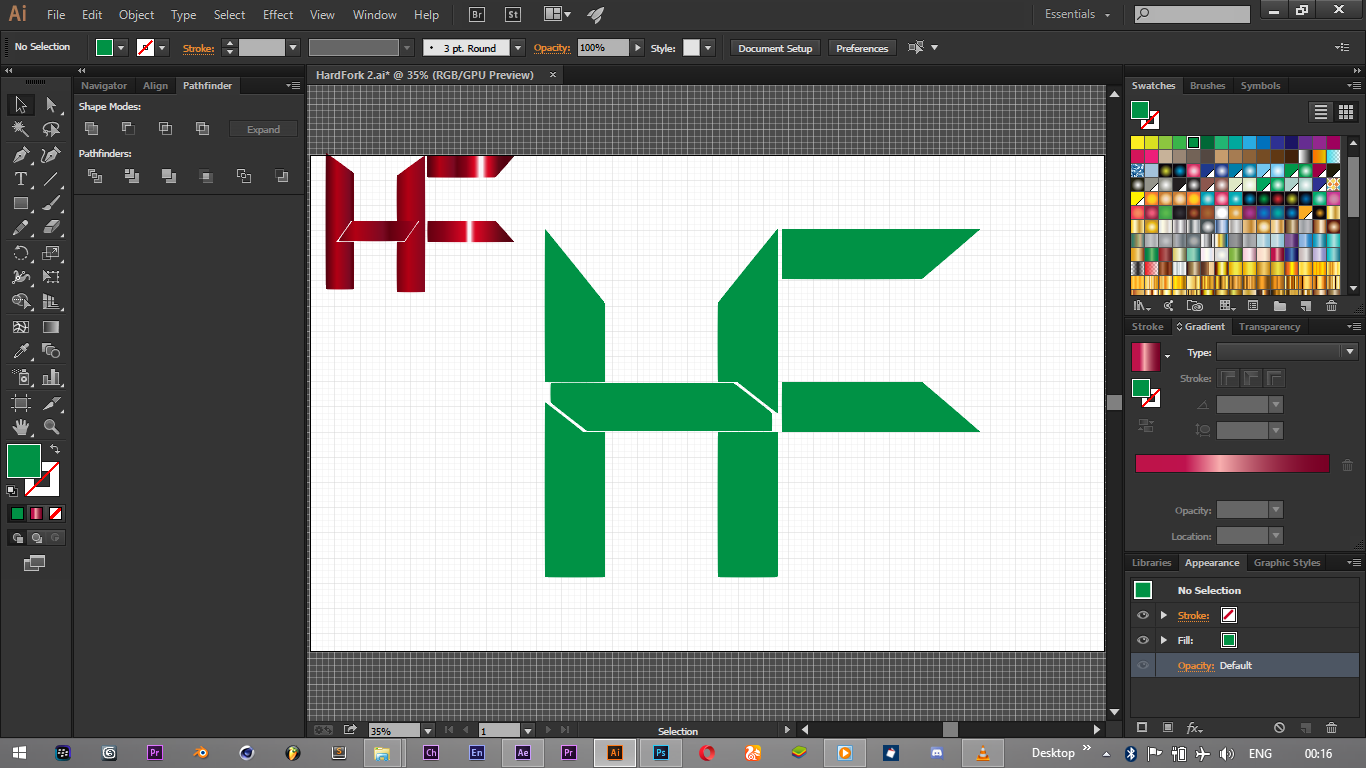
Task: Click the Document Setup button
Action: tap(775, 48)
